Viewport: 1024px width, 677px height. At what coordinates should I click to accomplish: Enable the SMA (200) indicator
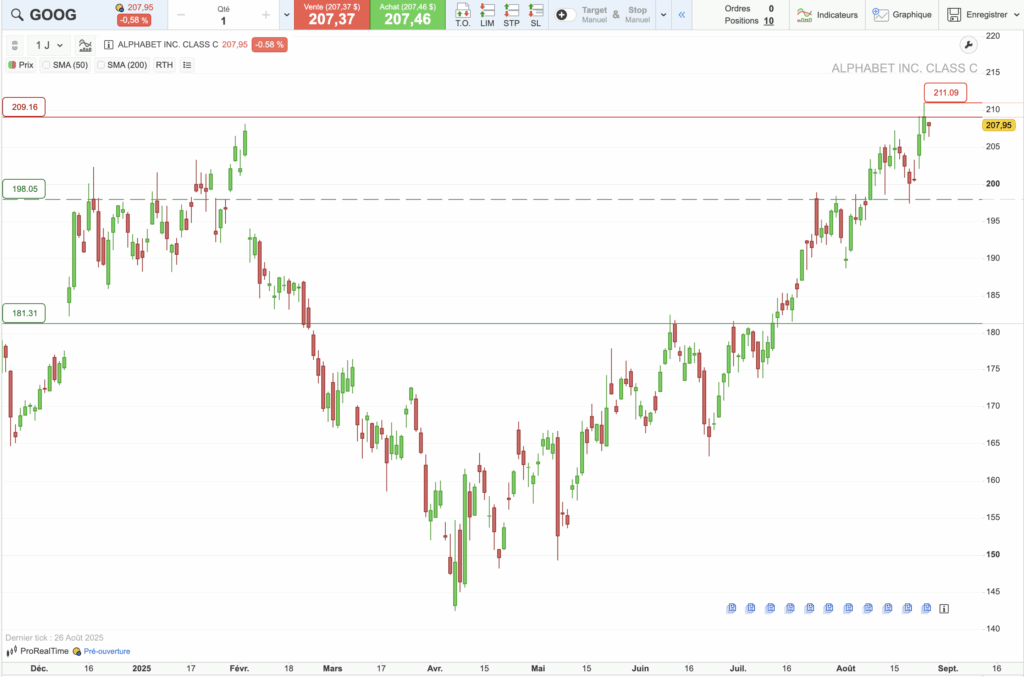[102, 64]
